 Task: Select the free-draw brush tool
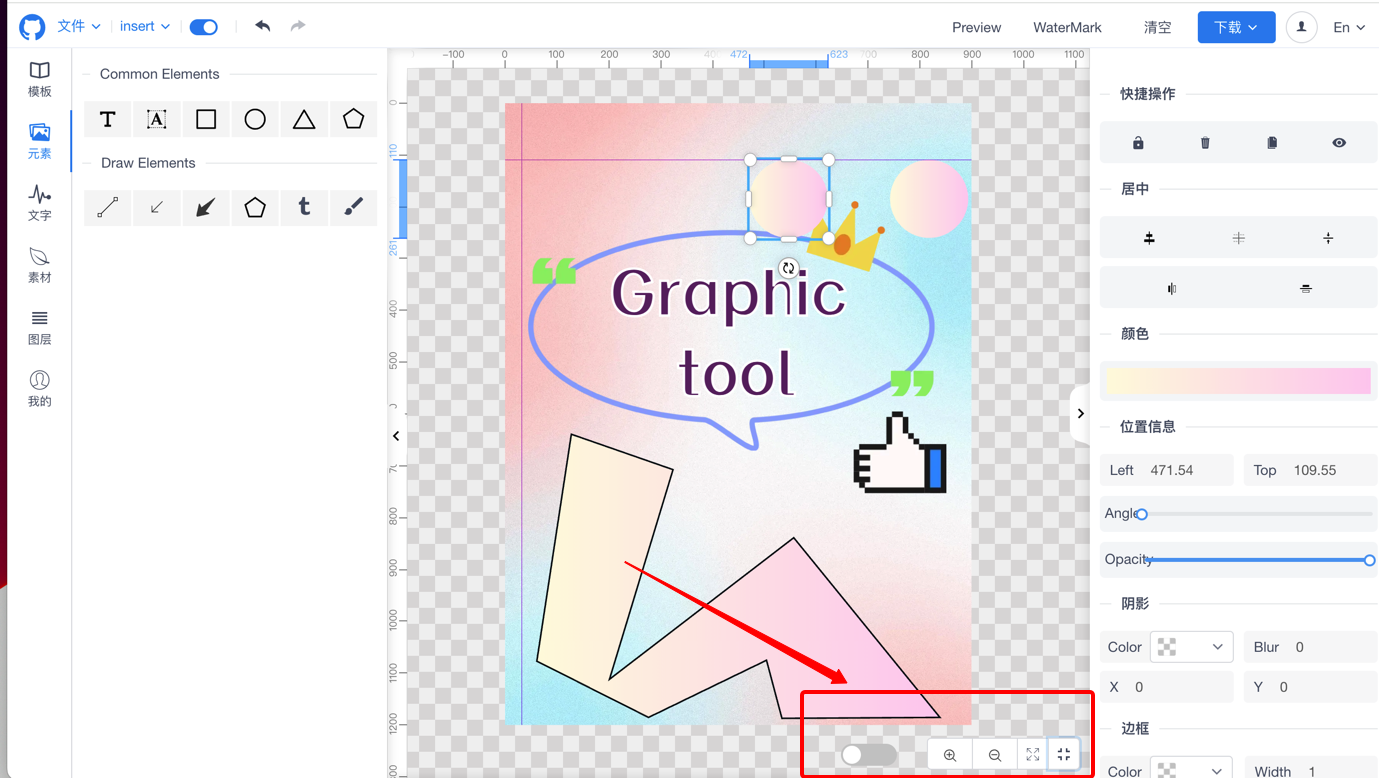[x=353, y=207]
